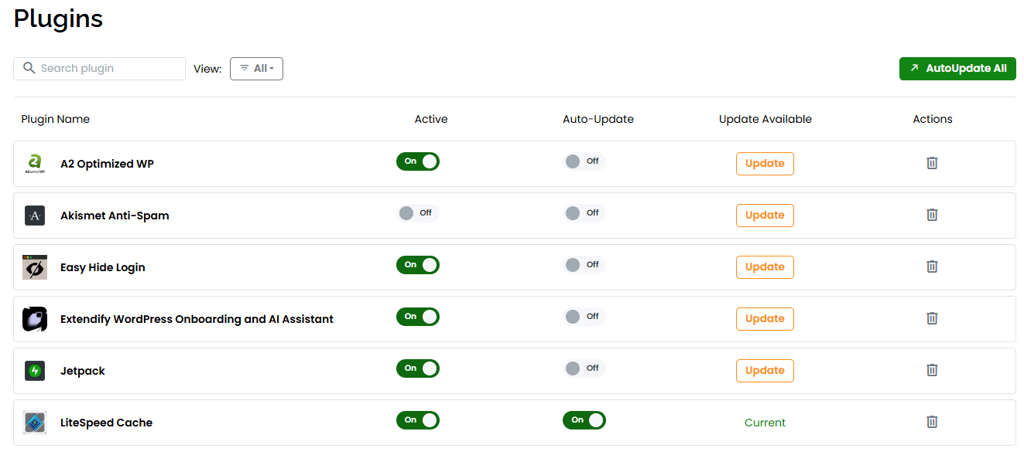Toggle Jetpack Active switch off
Screen dimensions: 1024x455
[x=418, y=368]
